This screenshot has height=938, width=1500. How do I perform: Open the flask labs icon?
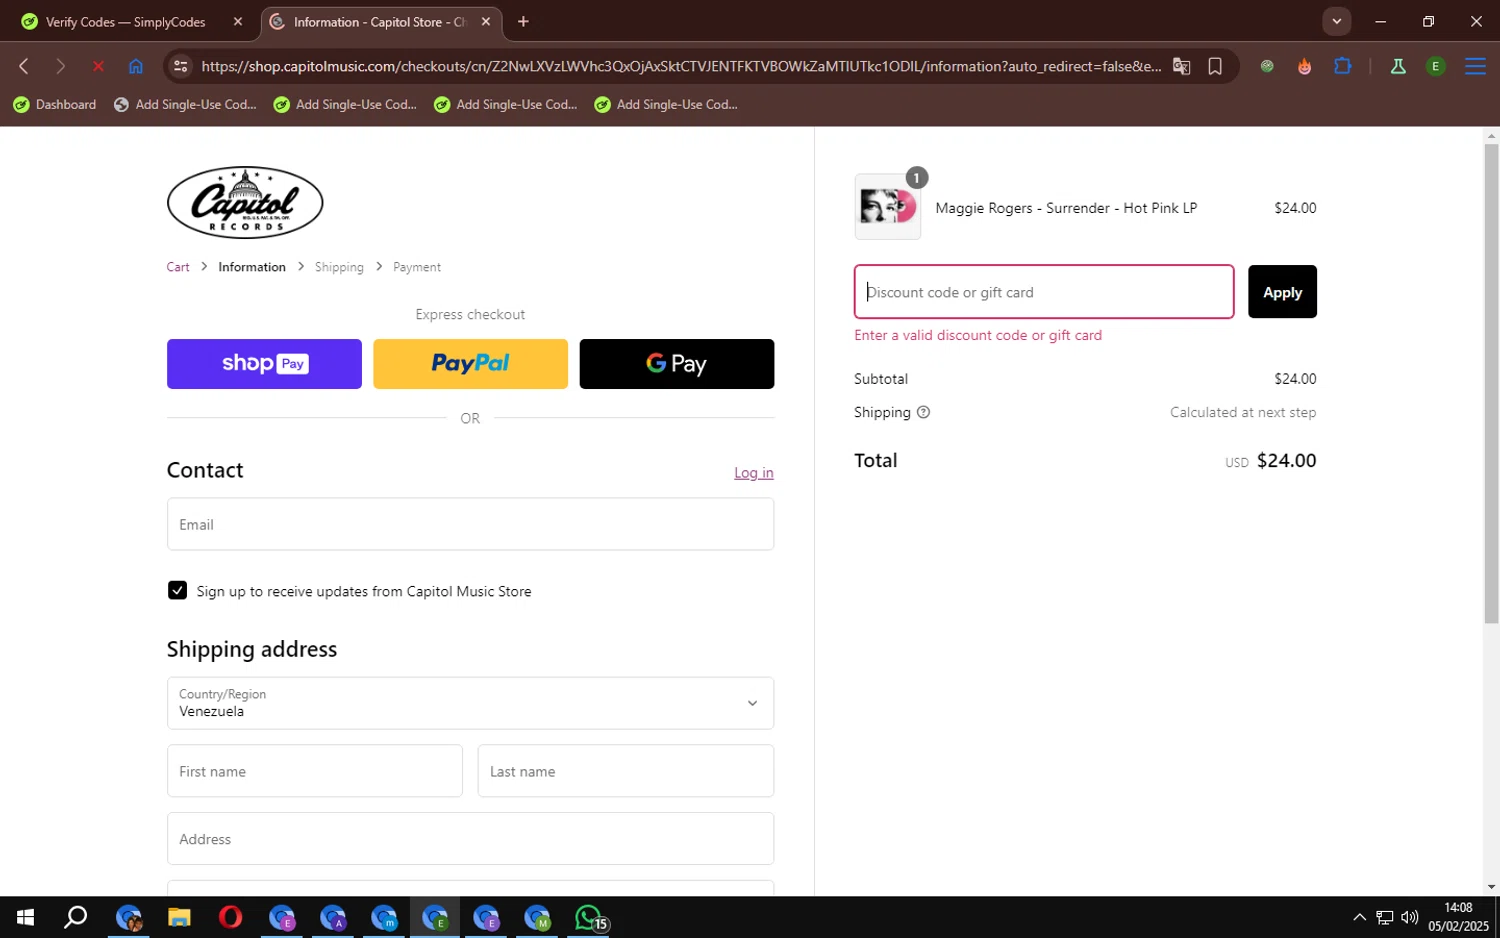pyautogui.click(x=1398, y=66)
